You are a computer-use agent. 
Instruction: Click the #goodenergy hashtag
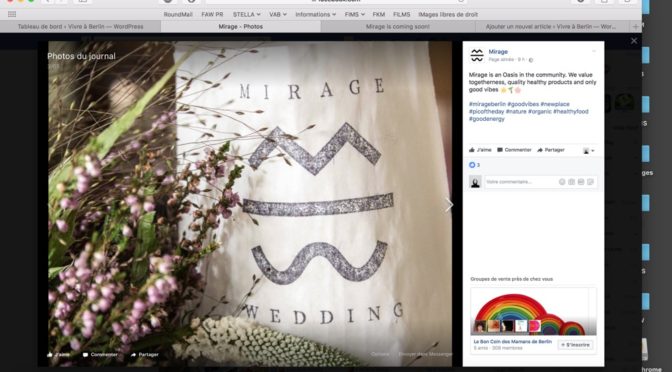point(486,119)
